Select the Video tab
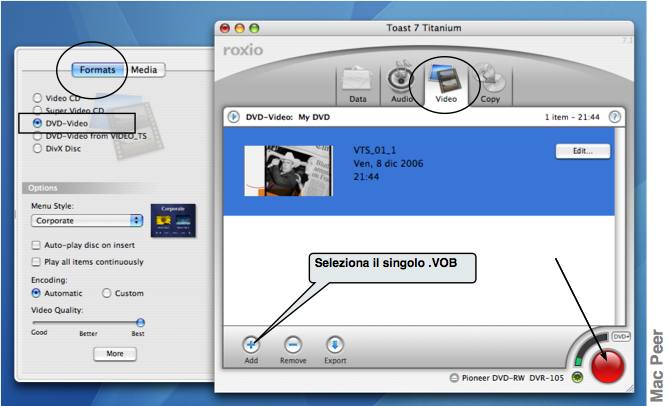This screenshot has width=667, height=406. click(446, 85)
